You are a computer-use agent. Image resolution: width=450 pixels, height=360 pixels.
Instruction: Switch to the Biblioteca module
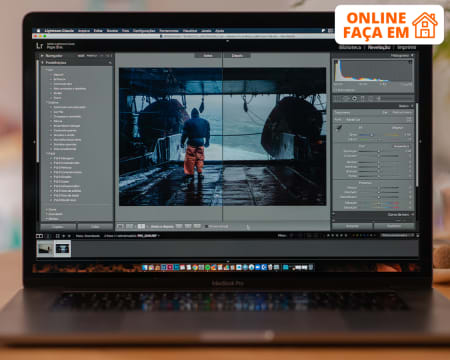pos(350,47)
